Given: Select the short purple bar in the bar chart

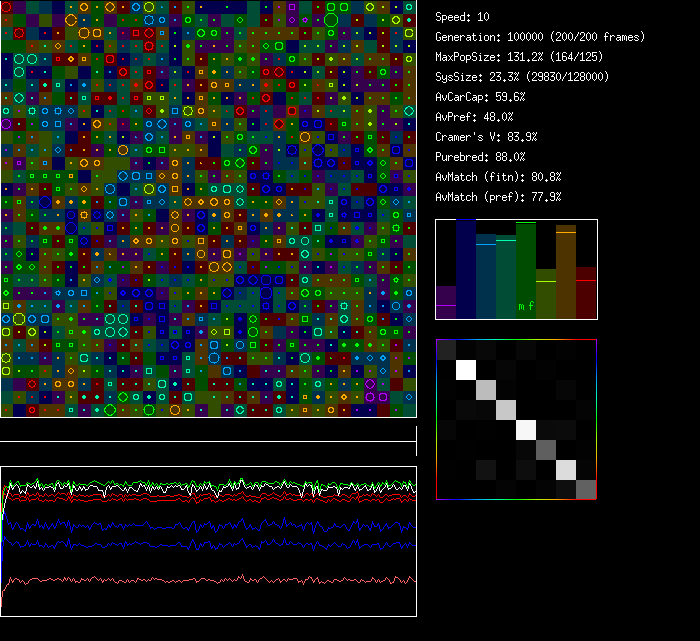Looking at the screenshot, I should pyautogui.click(x=446, y=302).
